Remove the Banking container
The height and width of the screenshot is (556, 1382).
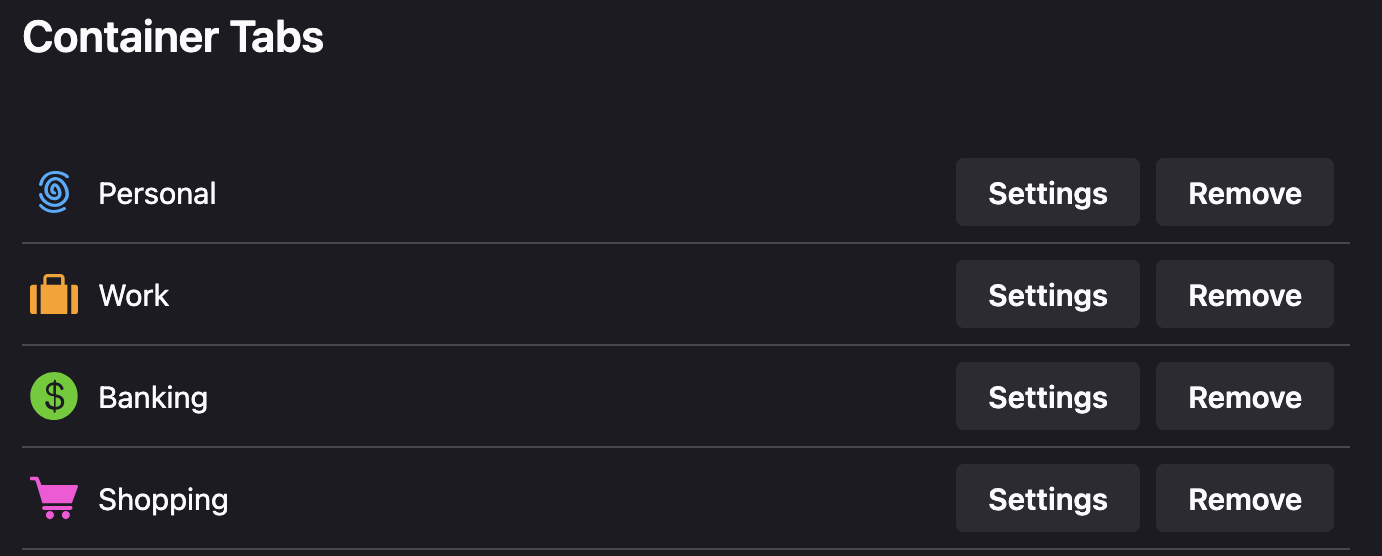click(x=1244, y=397)
